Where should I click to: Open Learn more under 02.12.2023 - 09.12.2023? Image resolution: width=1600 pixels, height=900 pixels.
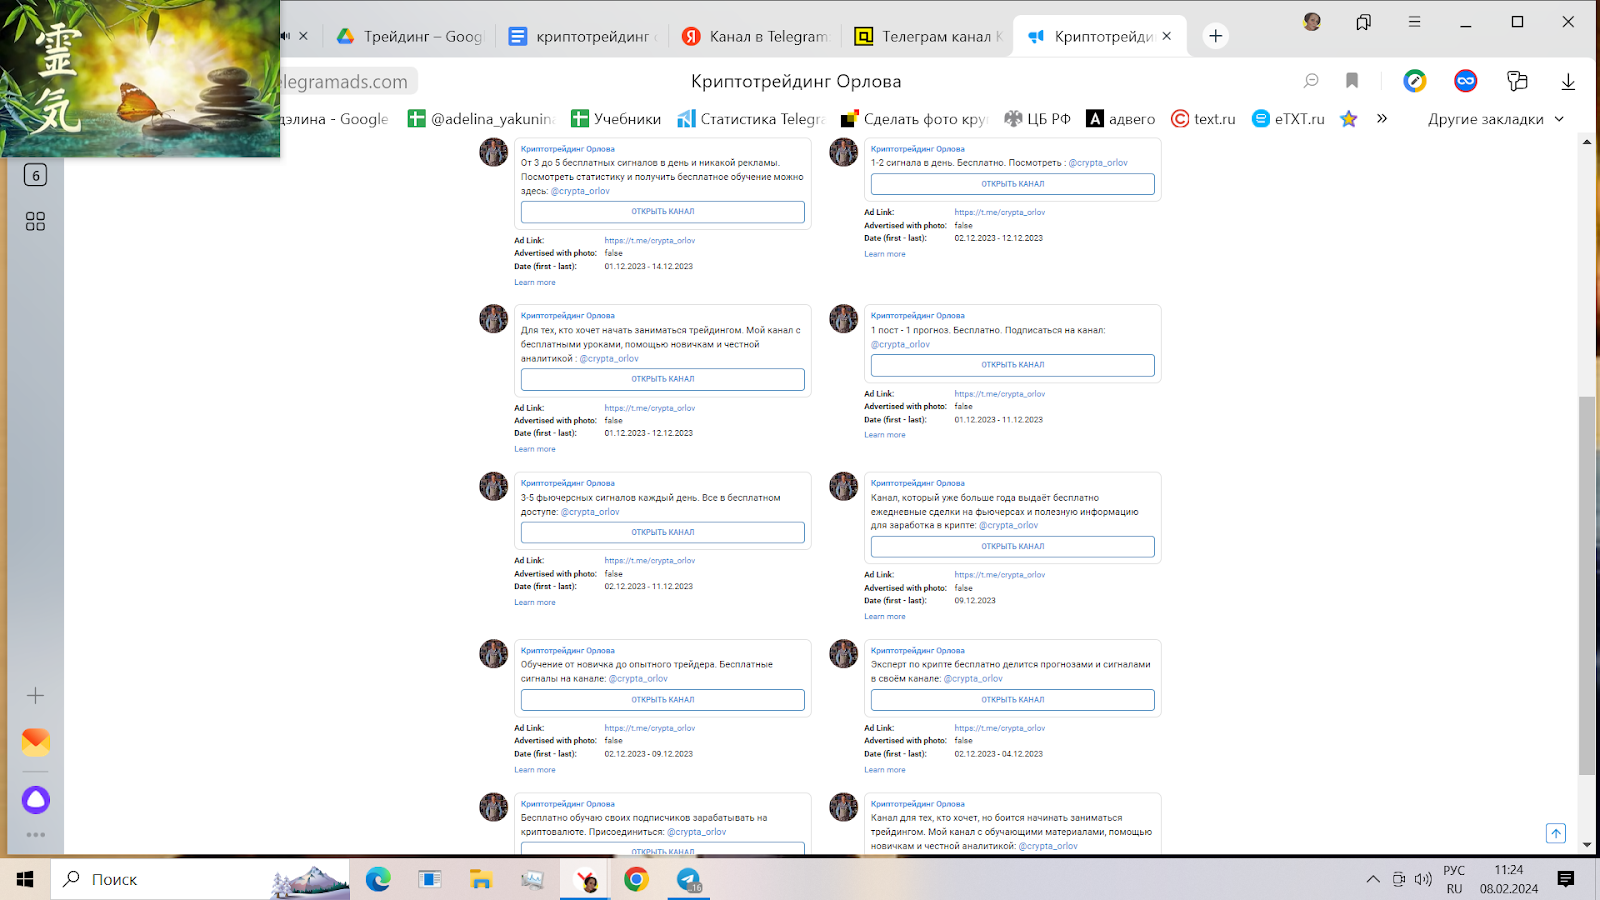pyautogui.click(x=535, y=770)
